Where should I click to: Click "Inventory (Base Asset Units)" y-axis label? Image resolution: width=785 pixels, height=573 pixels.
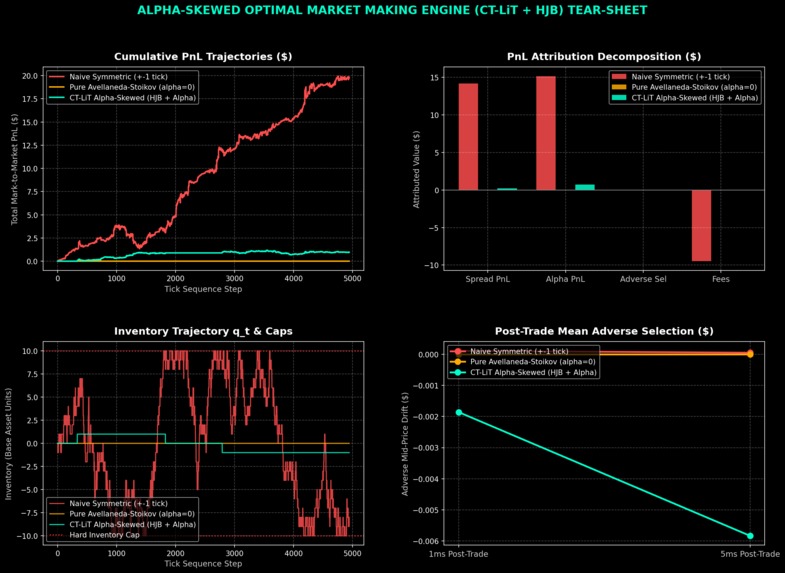pyautogui.click(x=8, y=443)
